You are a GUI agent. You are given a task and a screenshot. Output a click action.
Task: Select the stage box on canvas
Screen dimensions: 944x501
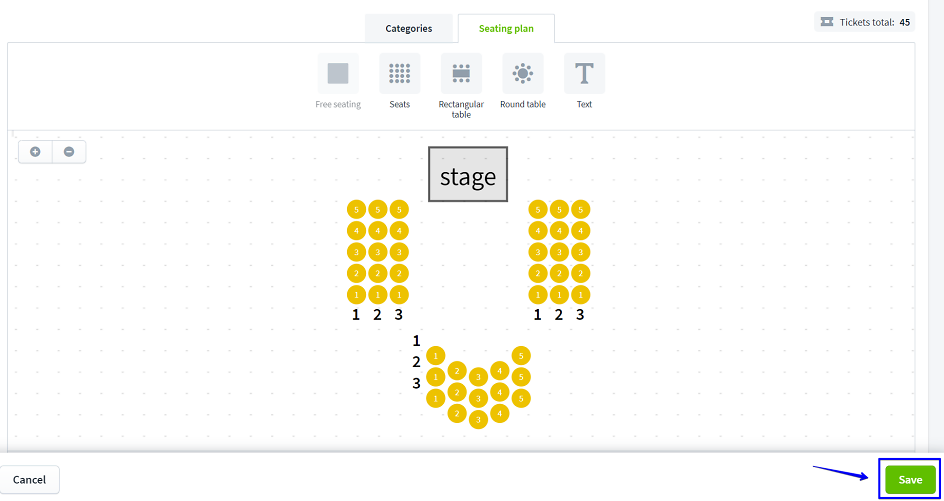click(x=468, y=174)
